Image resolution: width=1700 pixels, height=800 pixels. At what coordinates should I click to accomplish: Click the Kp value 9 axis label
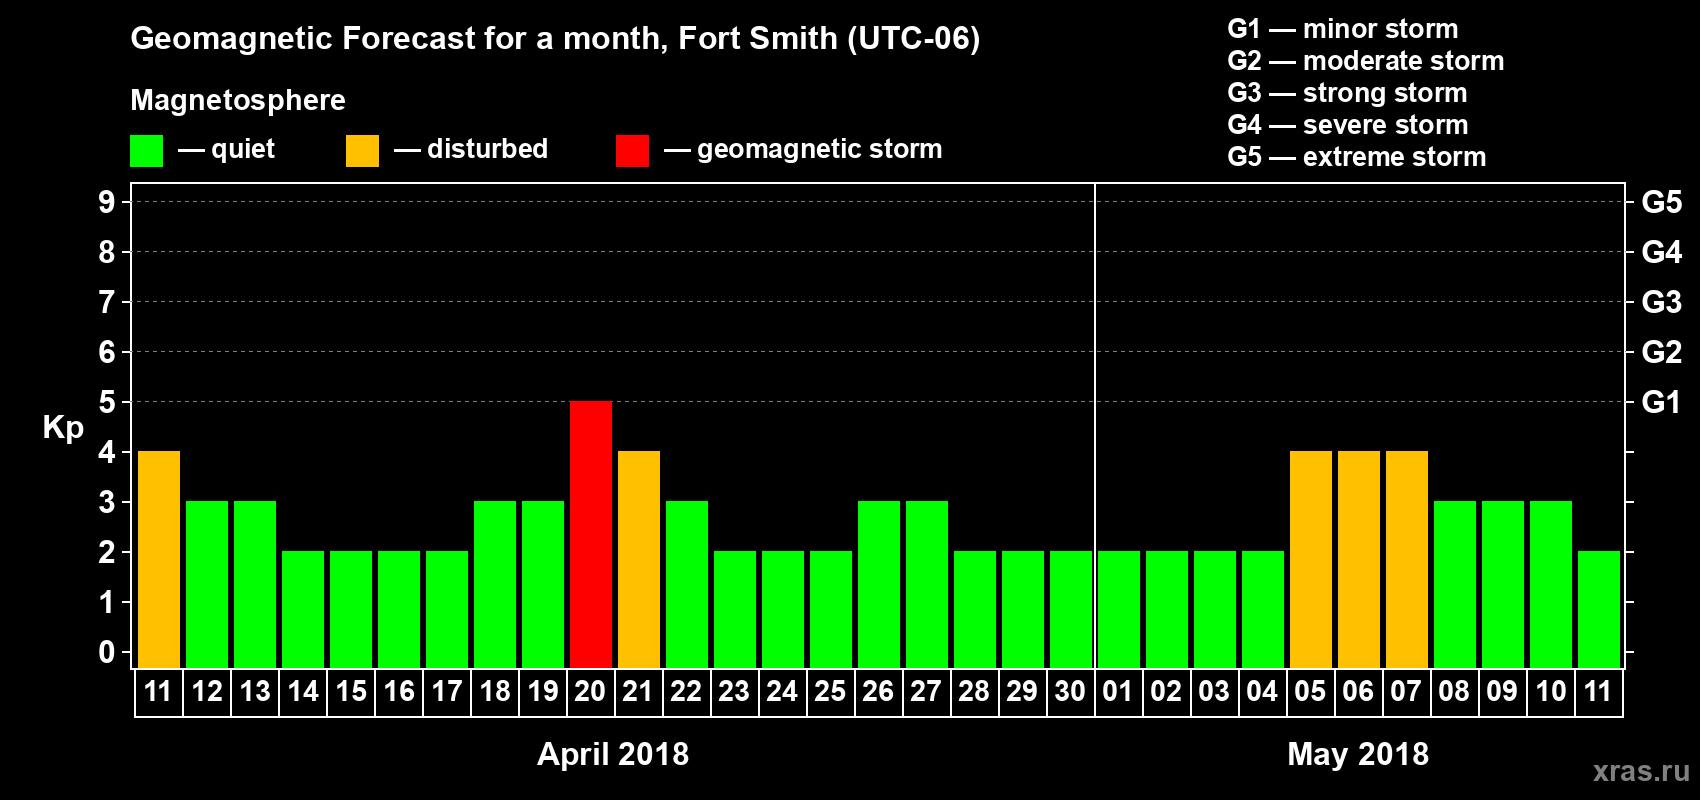(x=107, y=202)
